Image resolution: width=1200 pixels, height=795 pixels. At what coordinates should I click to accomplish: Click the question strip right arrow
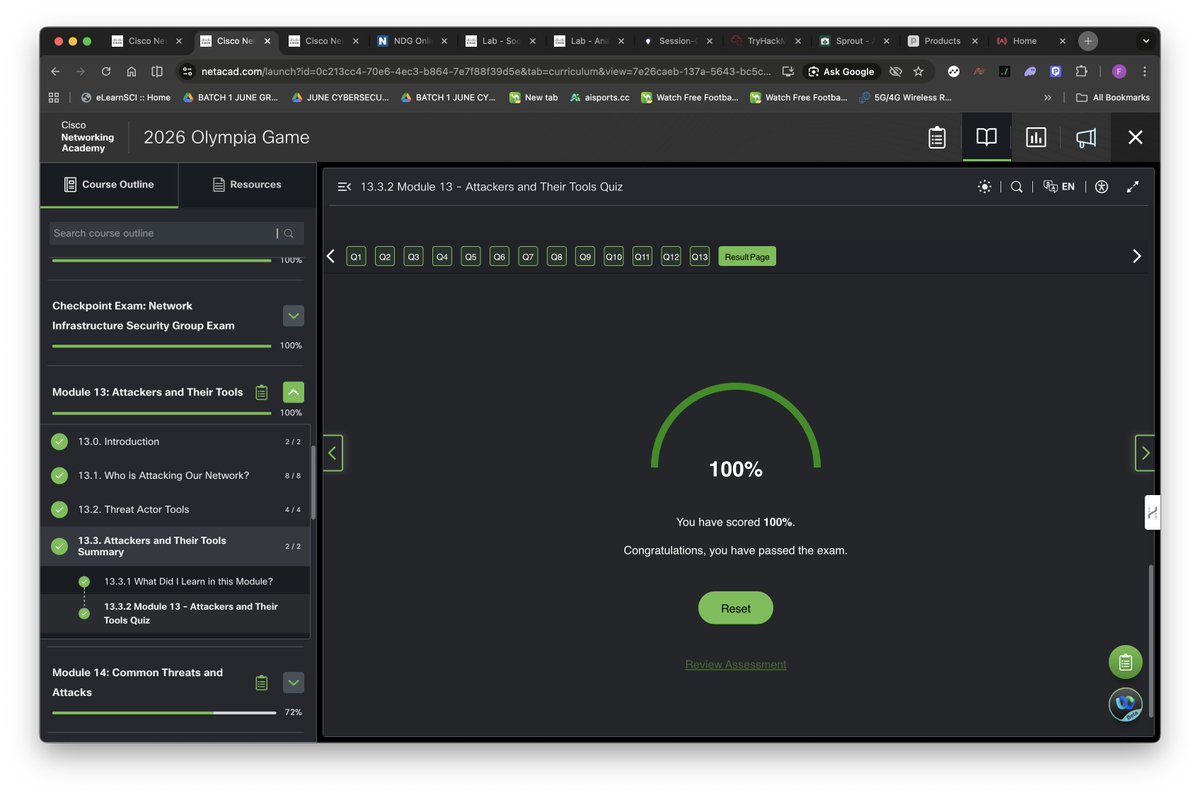click(1136, 256)
